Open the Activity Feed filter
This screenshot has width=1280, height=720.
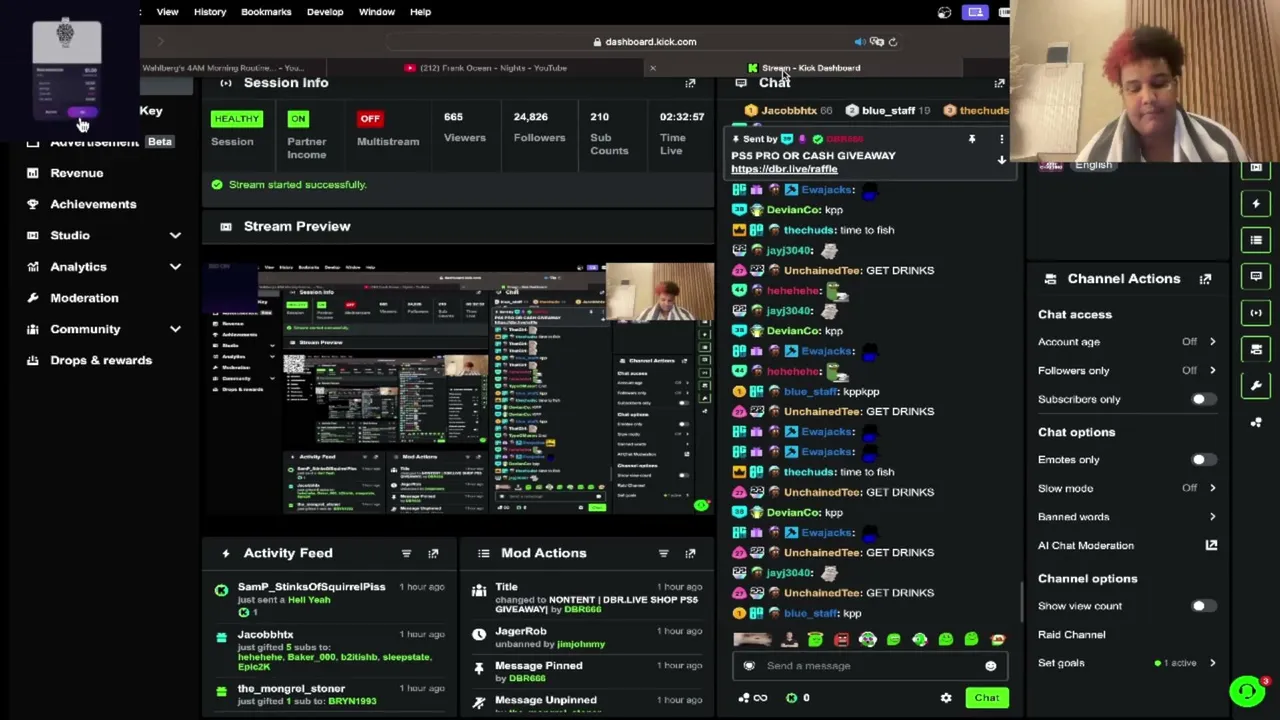click(x=406, y=553)
